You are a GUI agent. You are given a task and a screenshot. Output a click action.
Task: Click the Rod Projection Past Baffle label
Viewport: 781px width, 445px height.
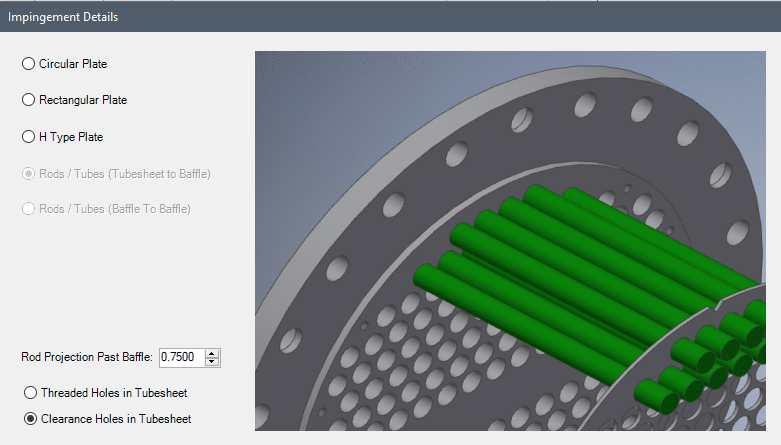tap(87, 357)
